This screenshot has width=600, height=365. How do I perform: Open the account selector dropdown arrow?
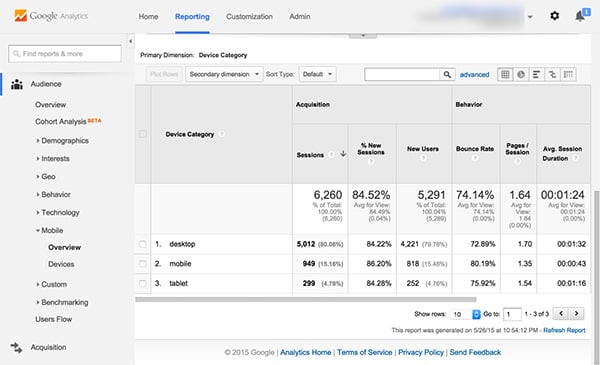(530, 17)
